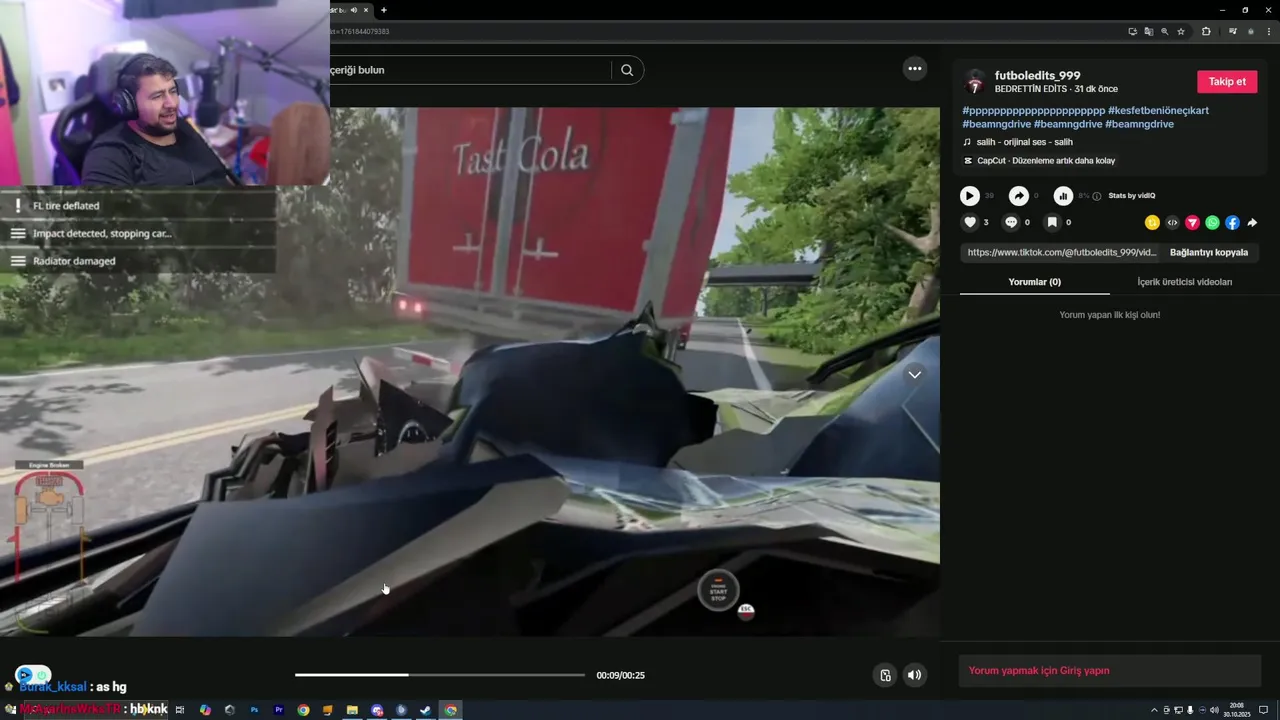Open the Chrome extensions puzzle icon

1206,31
